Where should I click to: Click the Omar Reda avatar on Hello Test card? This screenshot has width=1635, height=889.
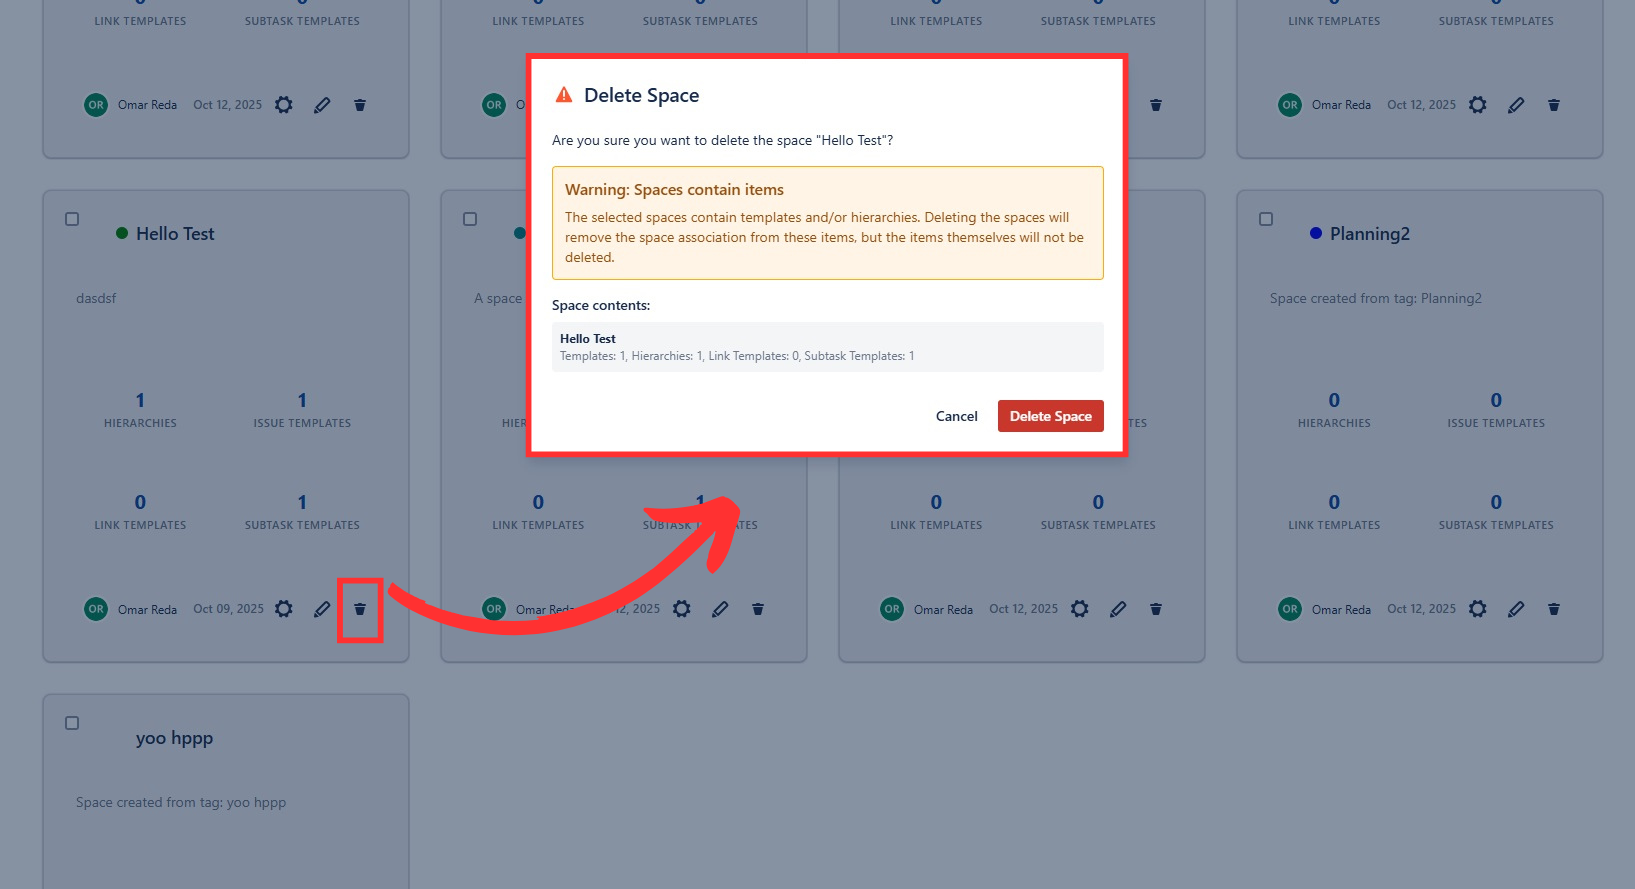[x=96, y=609]
